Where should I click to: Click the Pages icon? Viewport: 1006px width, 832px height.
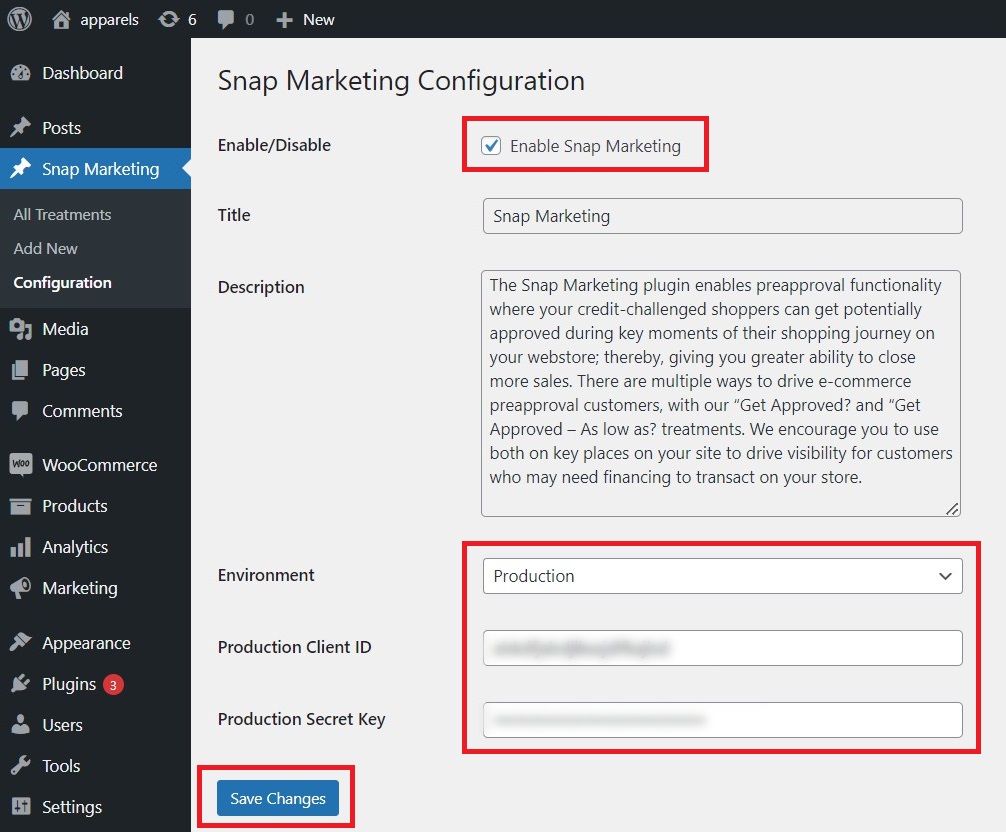point(21,370)
